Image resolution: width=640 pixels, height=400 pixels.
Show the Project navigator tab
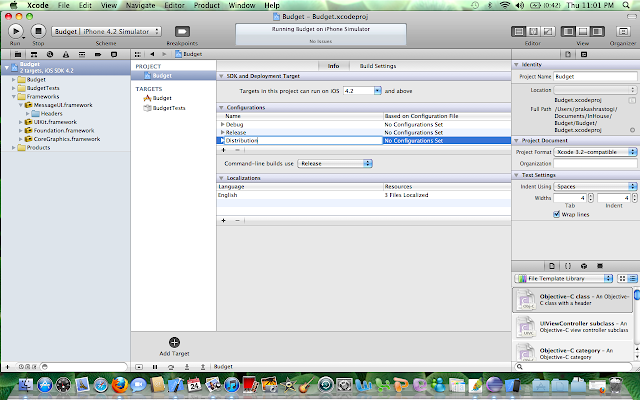(18, 54)
